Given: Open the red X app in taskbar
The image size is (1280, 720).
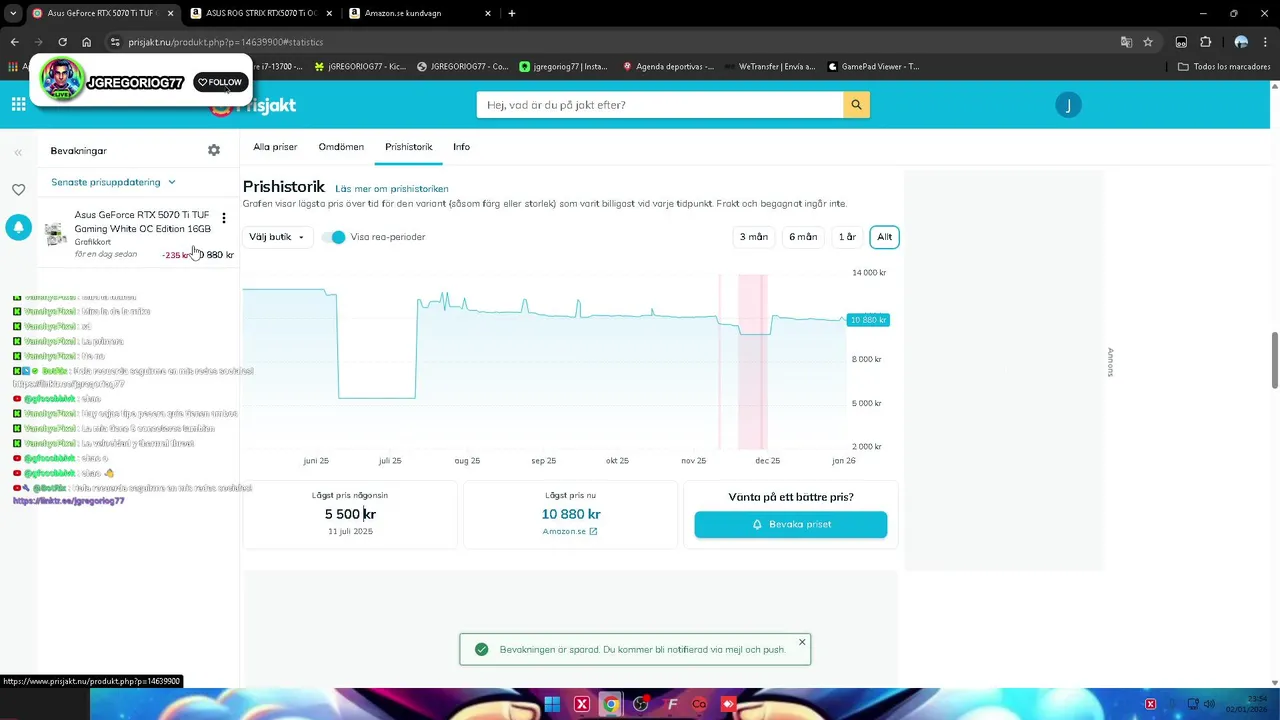Looking at the screenshot, I should 581,704.
